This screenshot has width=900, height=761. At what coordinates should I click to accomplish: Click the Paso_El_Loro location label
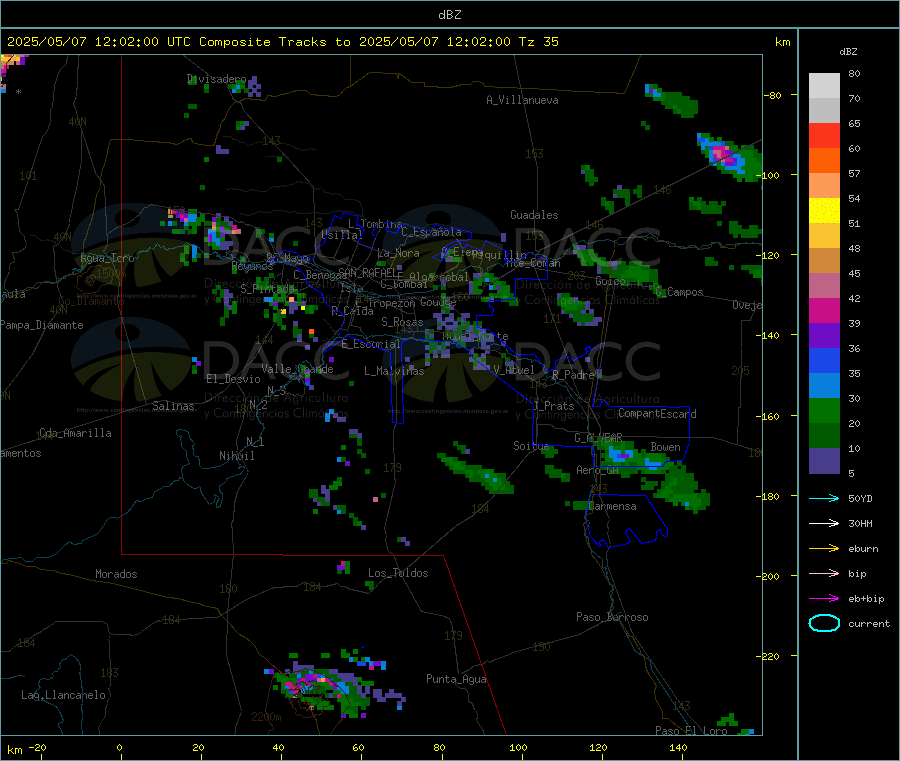691,730
